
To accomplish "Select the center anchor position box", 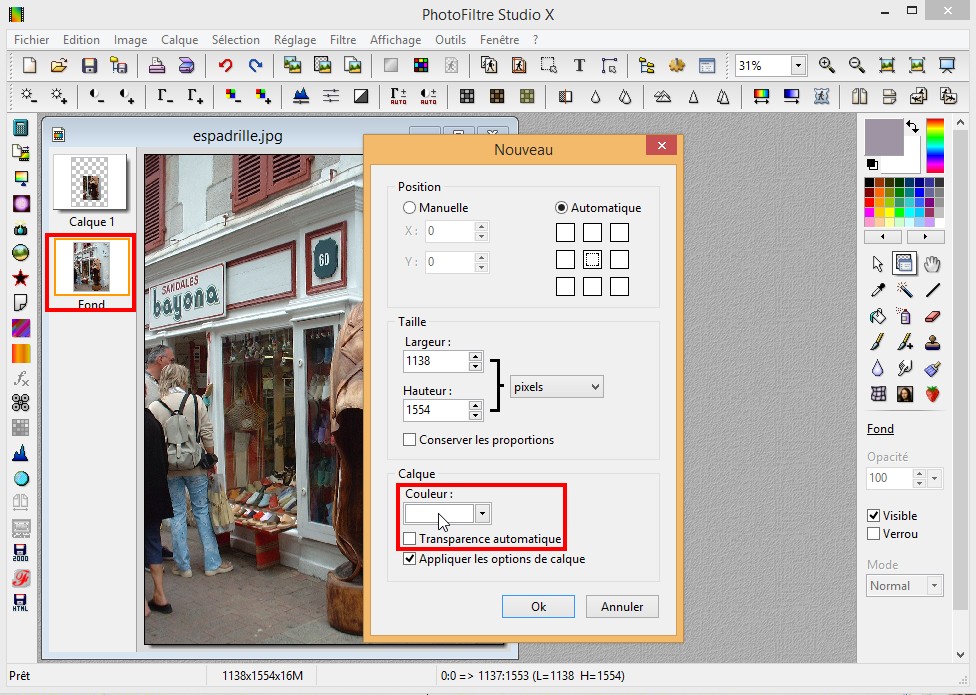I will click(592, 259).
